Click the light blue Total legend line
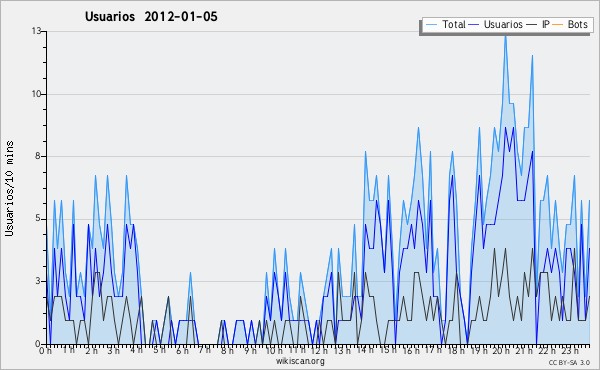This screenshot has width=600, height=370. click(x=431, y=25)
